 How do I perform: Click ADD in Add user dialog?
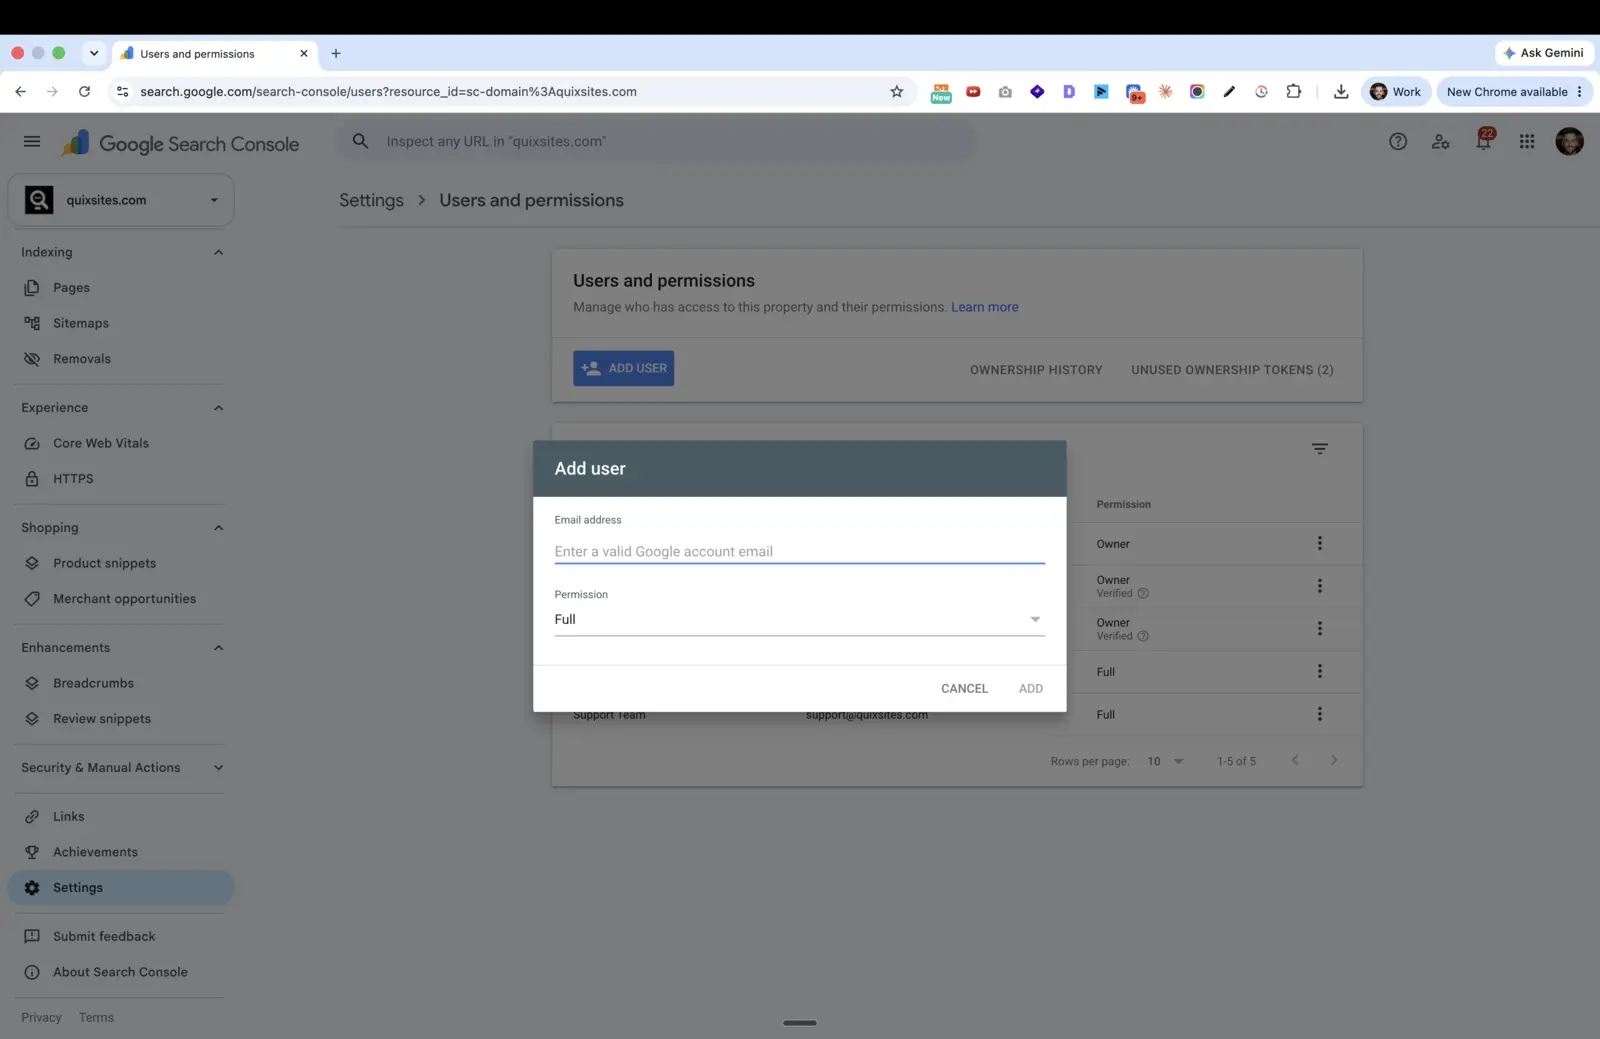point(1031,688)
